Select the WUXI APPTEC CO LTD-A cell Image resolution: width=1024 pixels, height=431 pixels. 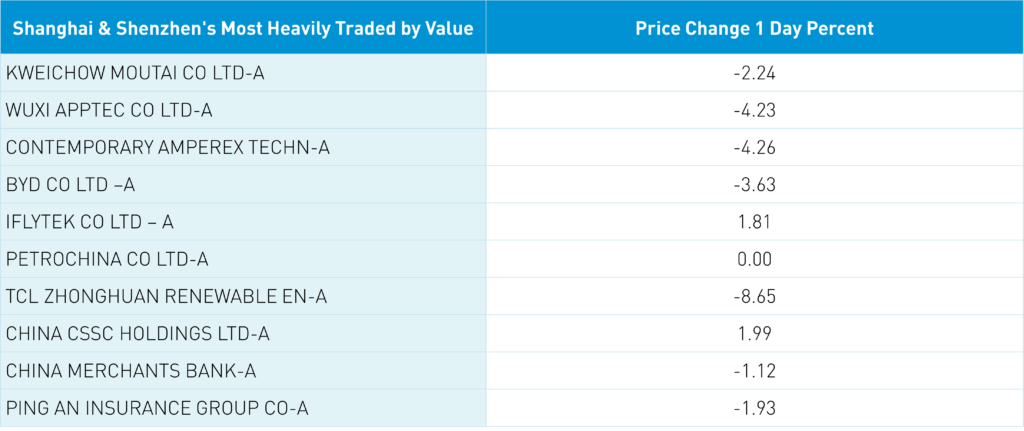tap(109, 109)
